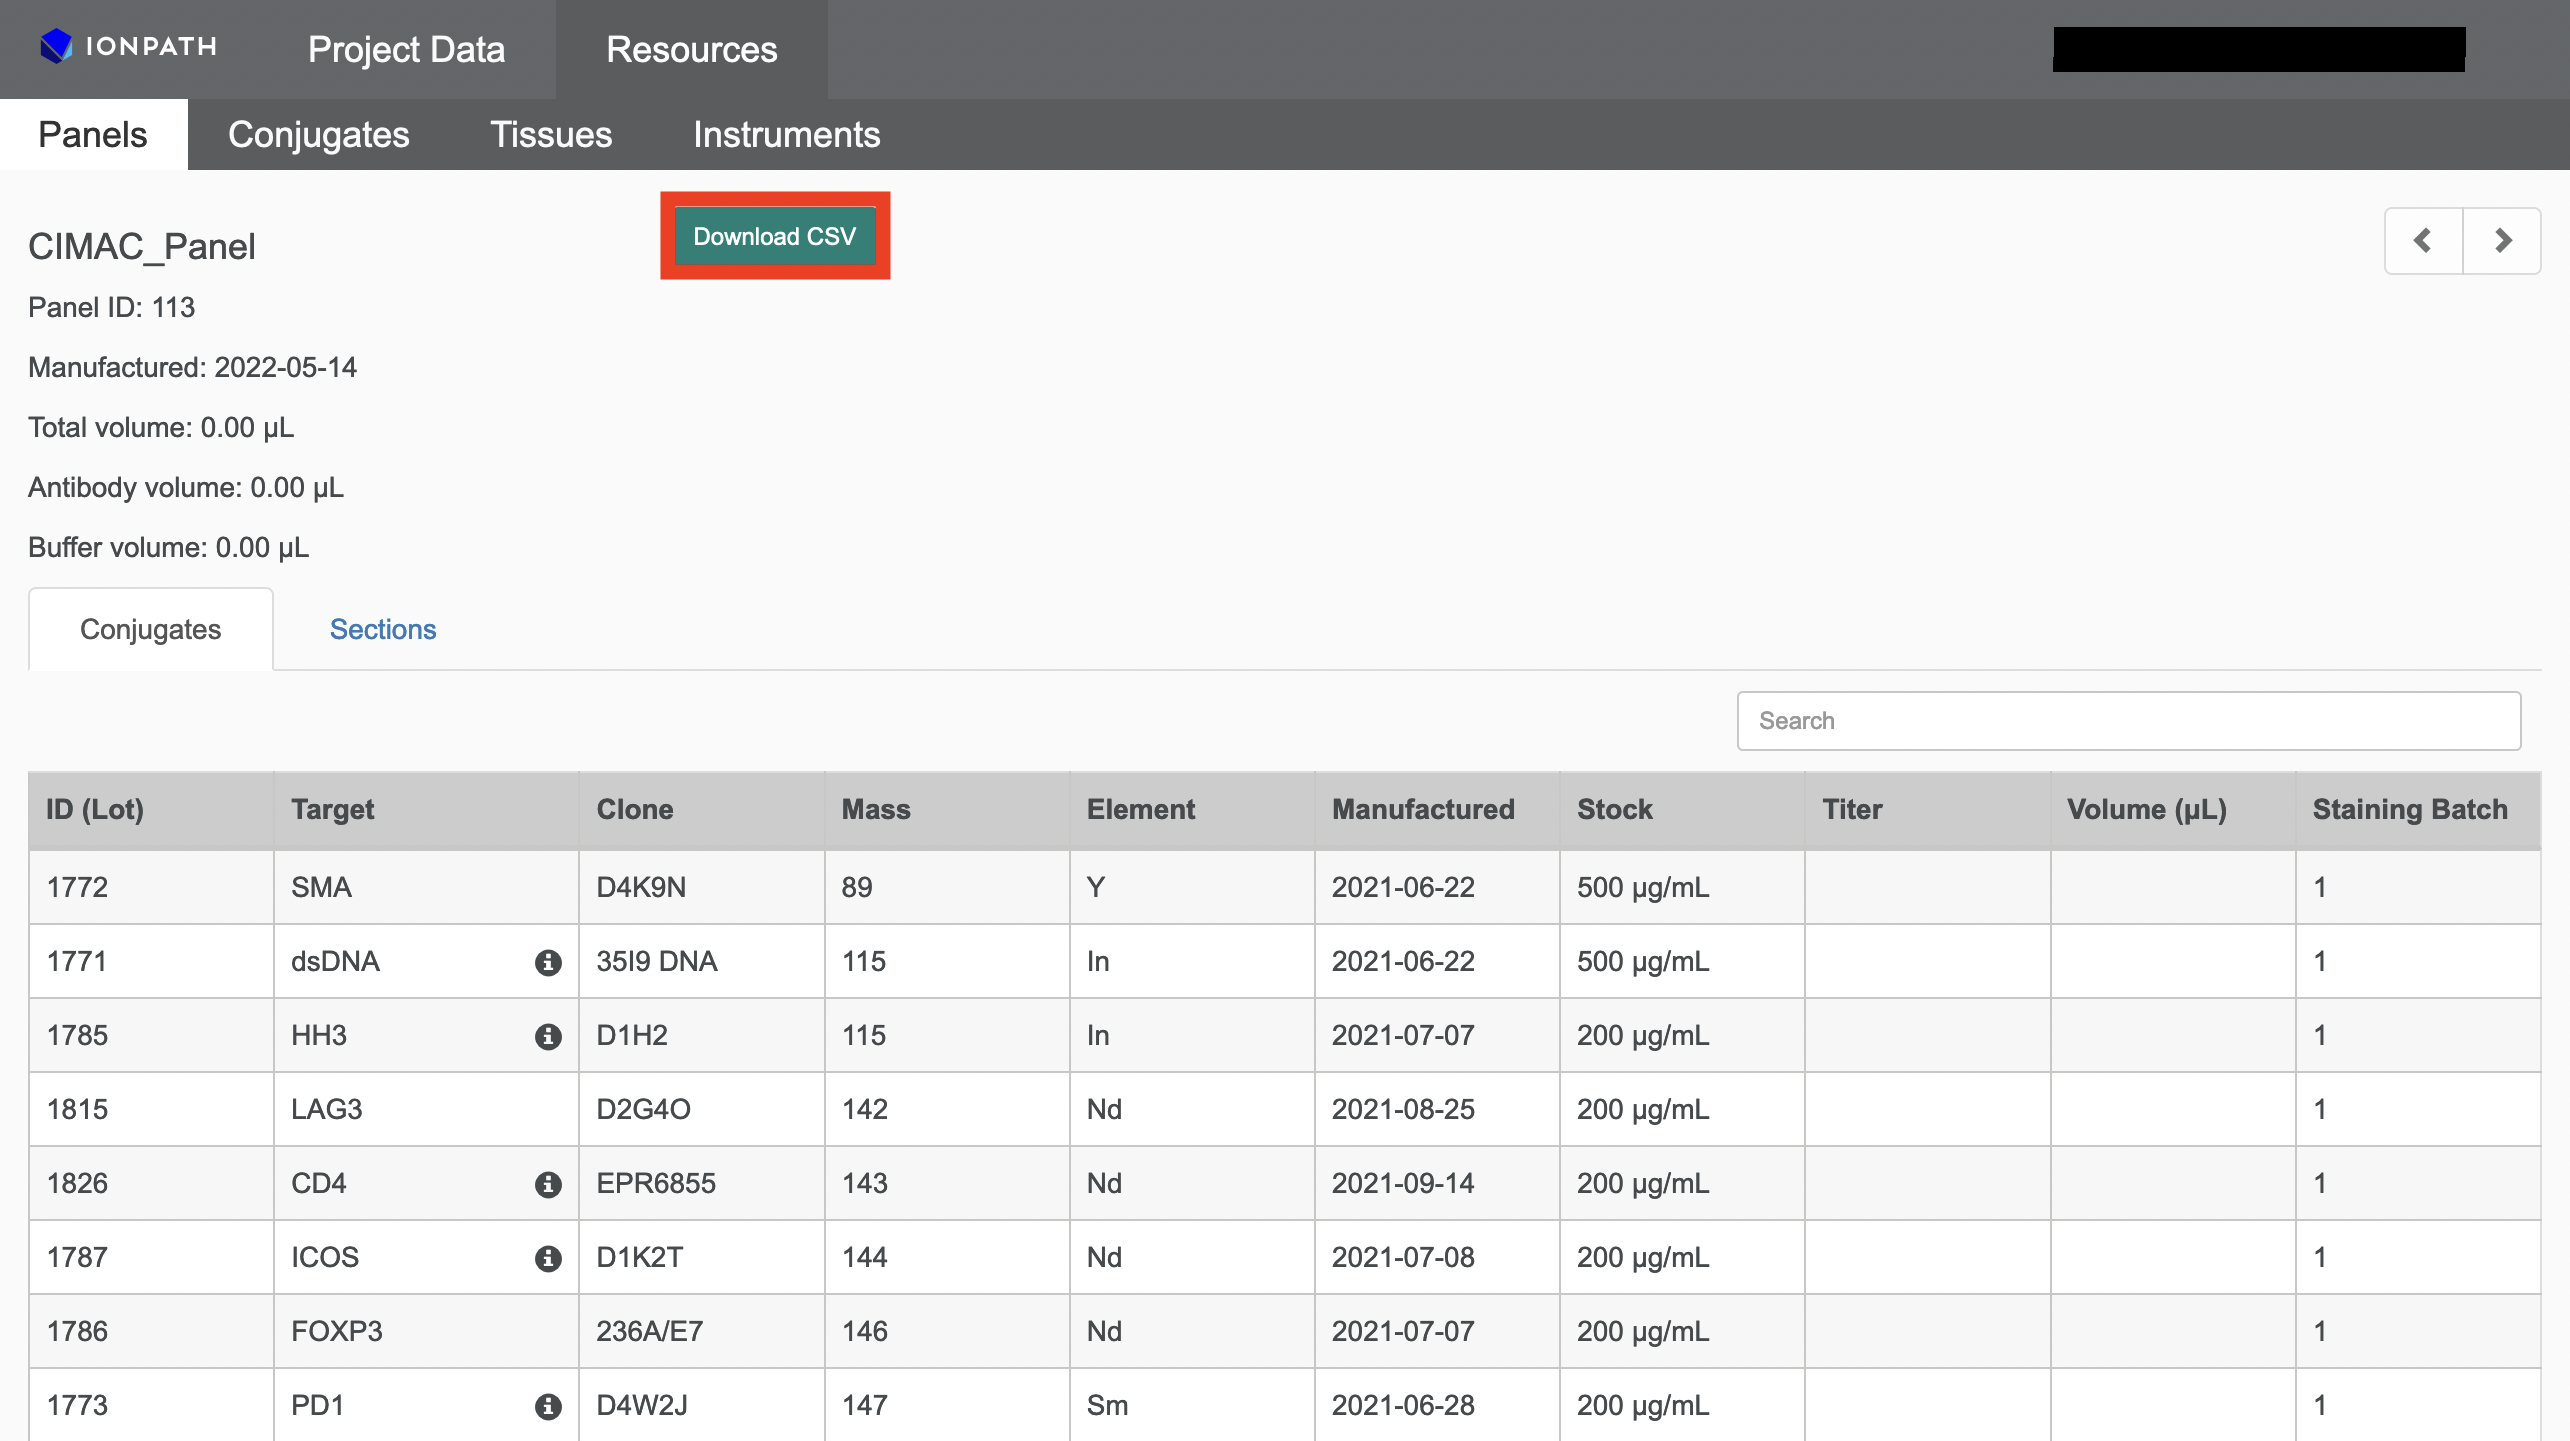Open the Conjugates page in sub-navigation
Image resolution: width=2570 pixels, height=1441 pixels.
[318, 134]
